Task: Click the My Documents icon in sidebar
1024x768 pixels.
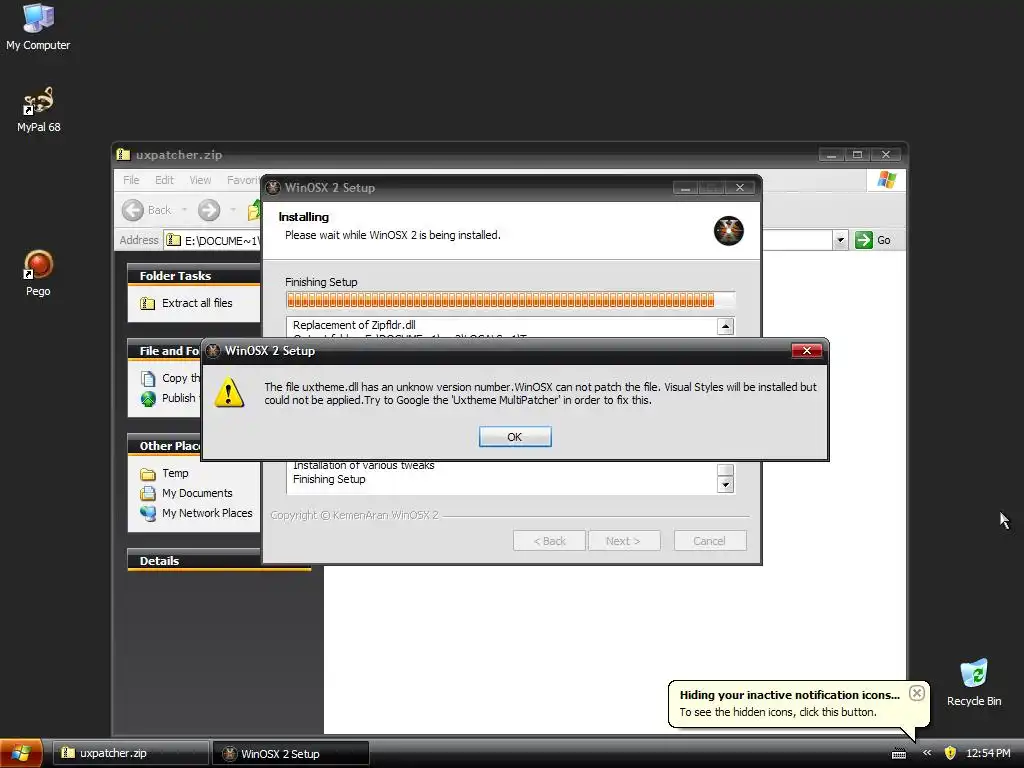Action: [x=148, y=494]
